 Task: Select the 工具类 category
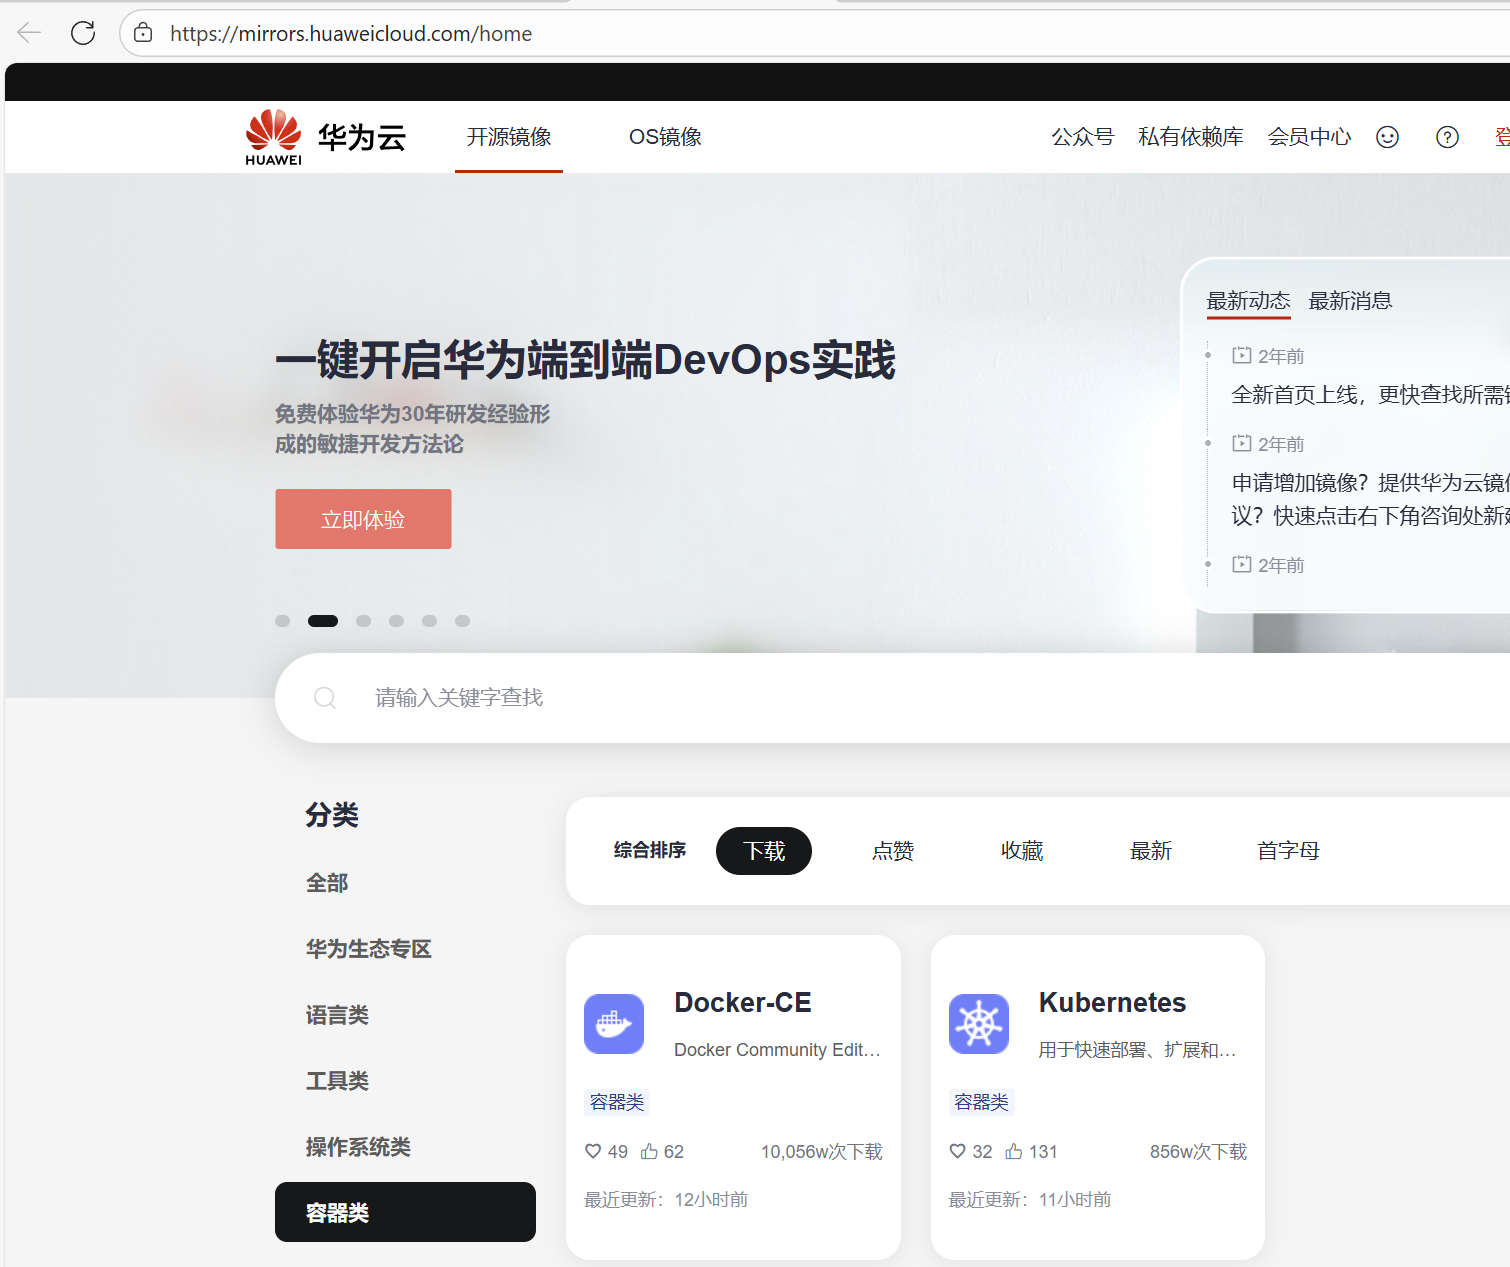[x=337, y=1081]
